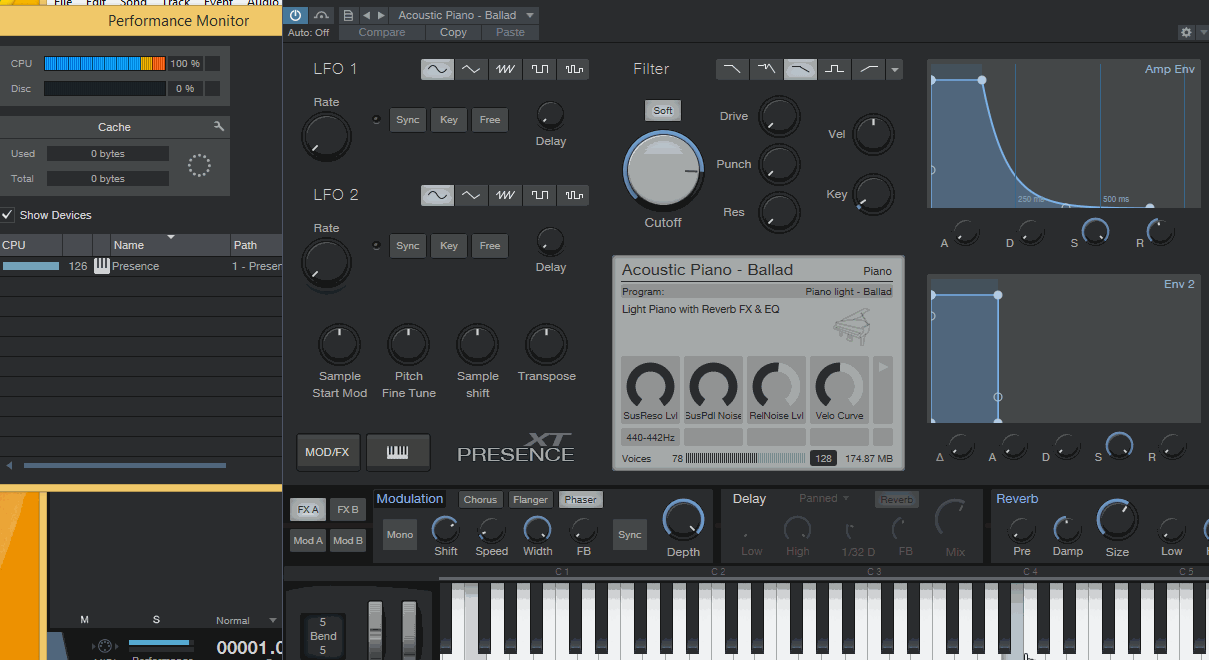
Task: Select LFO 1 sine waveform
Action: pyautogui.click(x=437, y=69)
